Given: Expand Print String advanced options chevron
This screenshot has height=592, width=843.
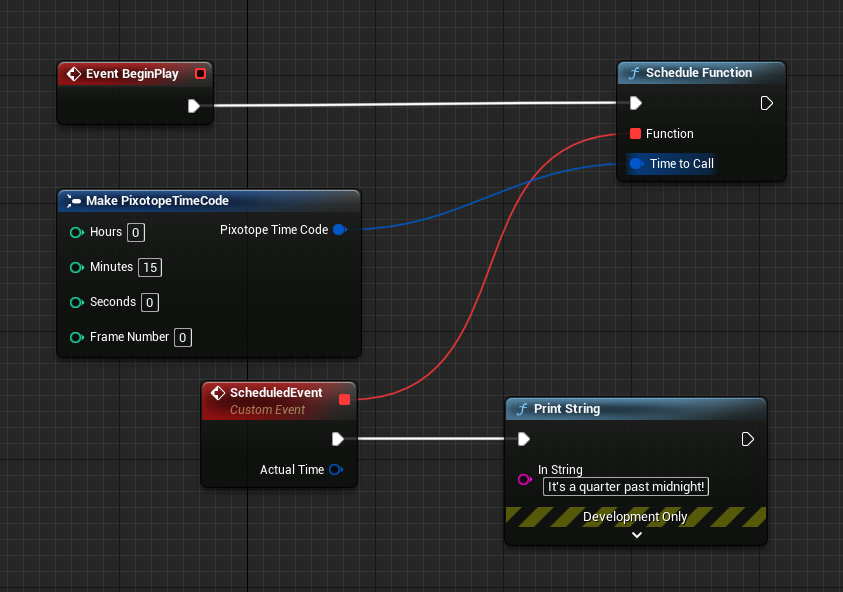Looking at the screenshot, I should [x=636, y=535].
